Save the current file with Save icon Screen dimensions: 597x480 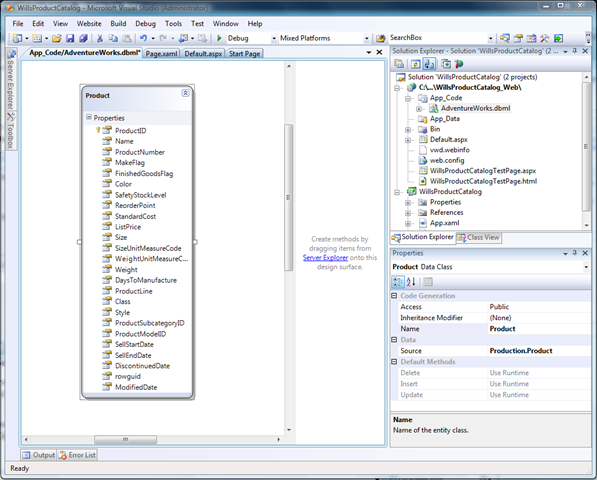(70, 38)
